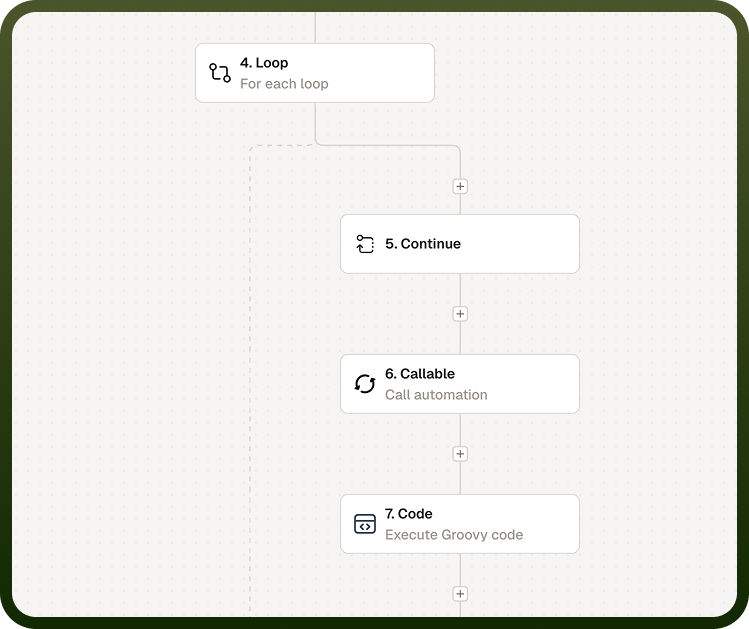Click the Loop step branch icon
The width and height of the screenshot is (749, 629).
coord(220,73)
